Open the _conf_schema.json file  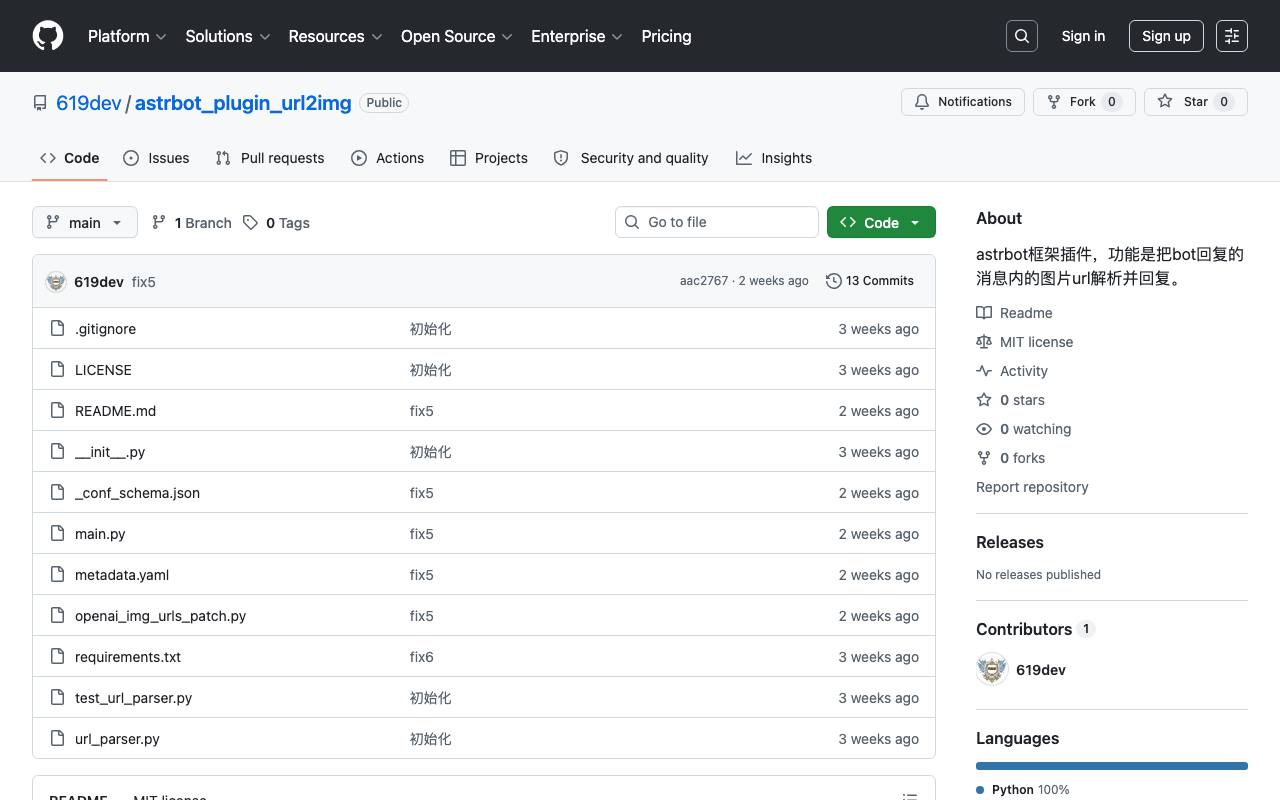(x=137, y=493)
